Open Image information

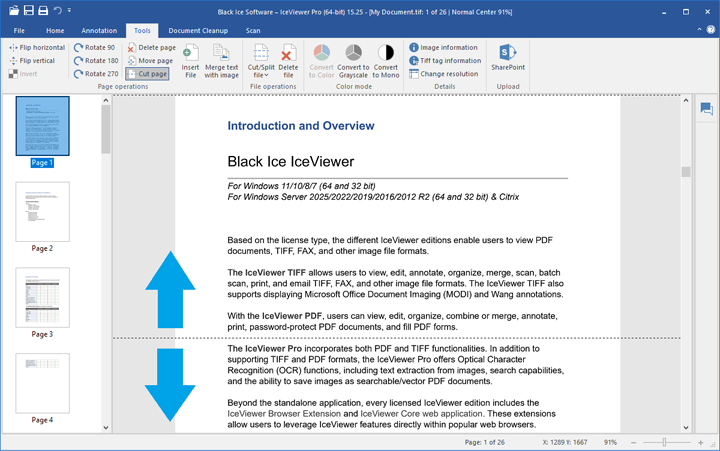point(444,47)
